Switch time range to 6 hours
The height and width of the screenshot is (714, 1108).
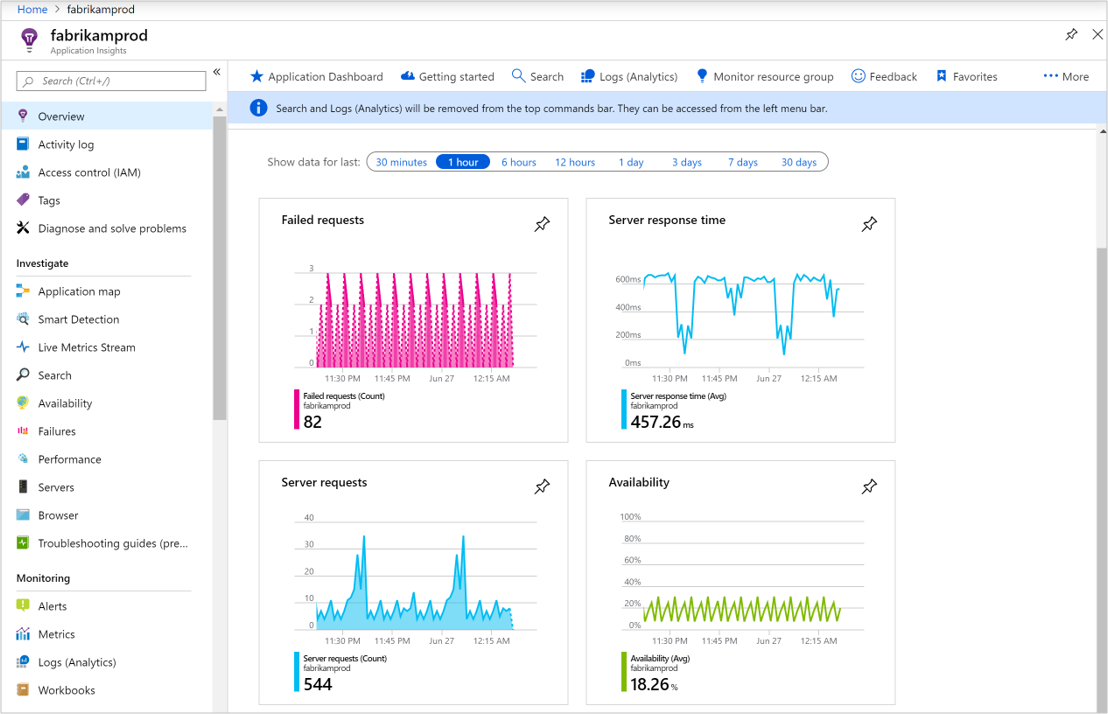click(x=518, y=162)
